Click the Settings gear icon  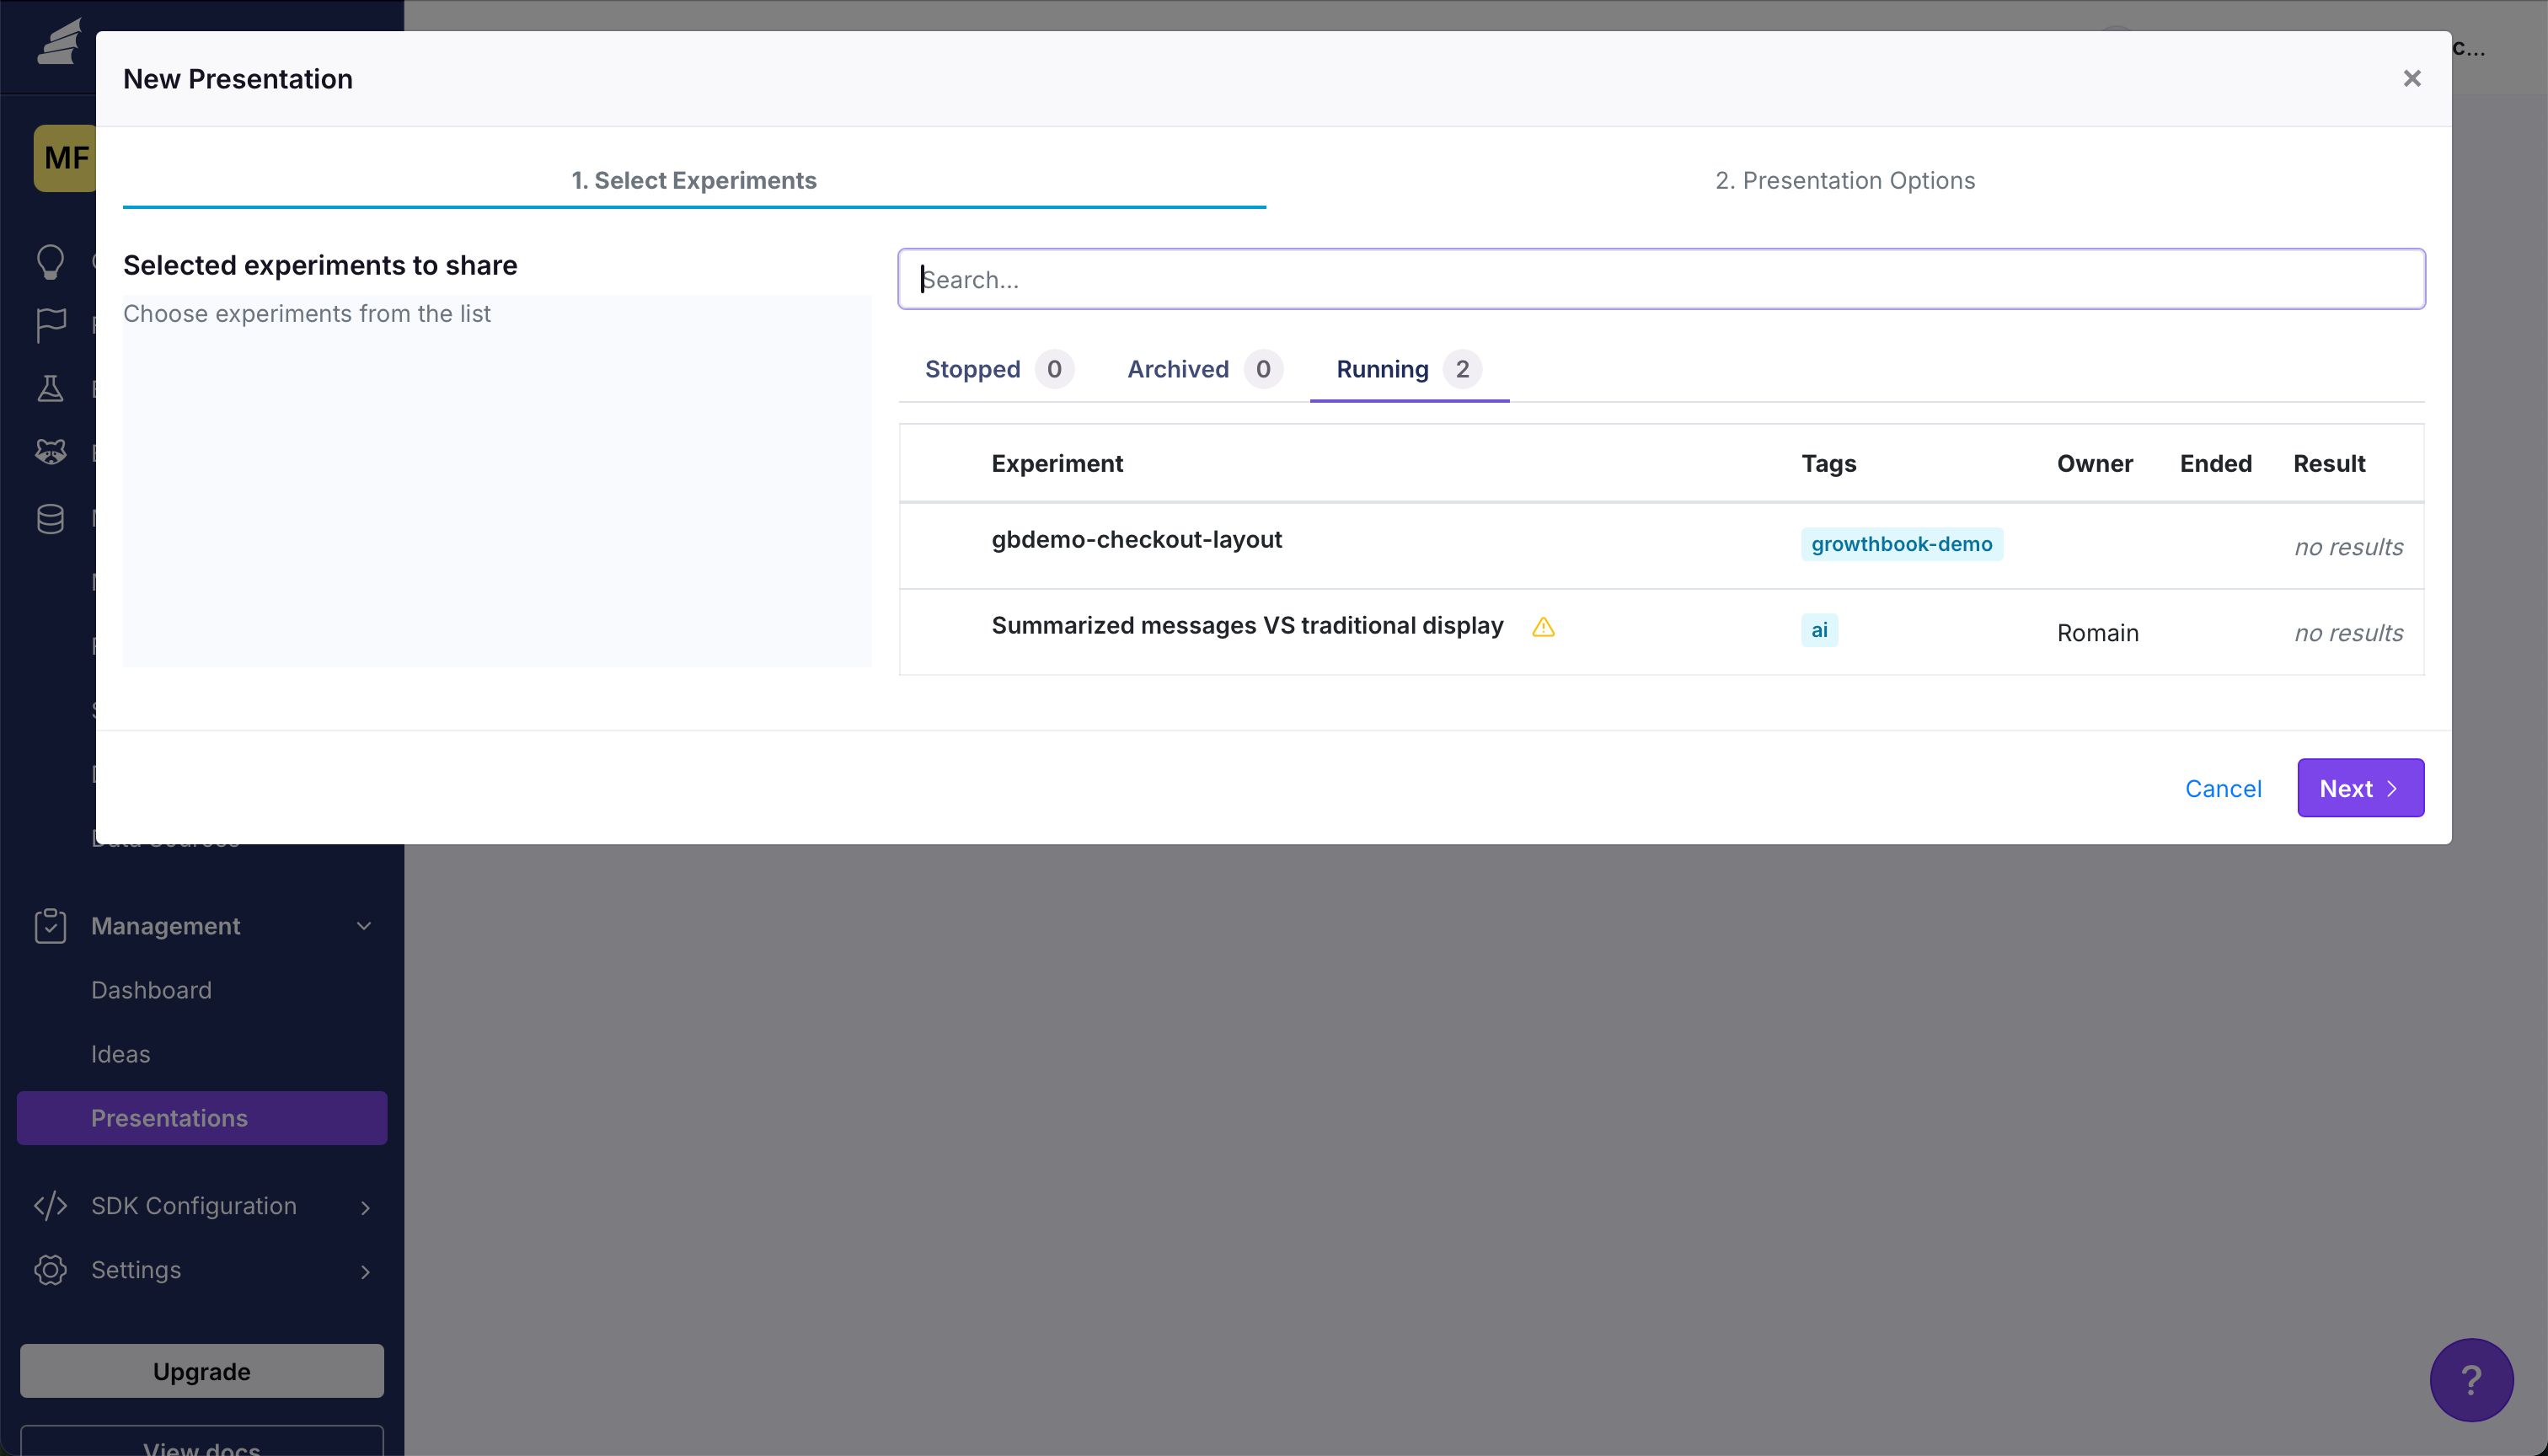pos(50,1270)
